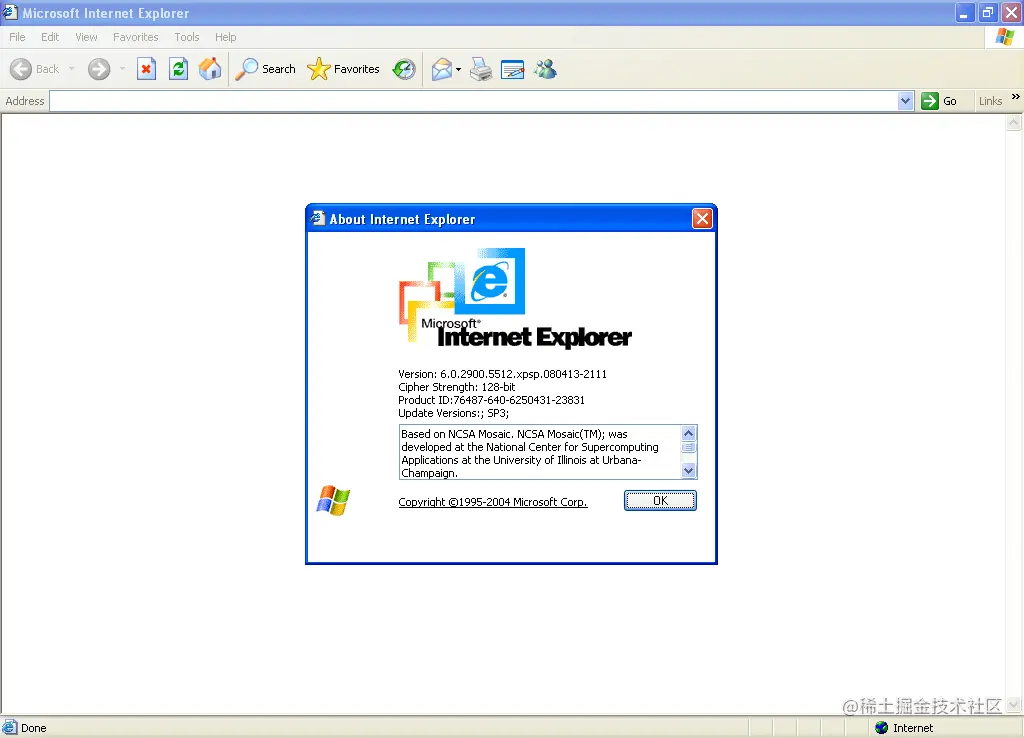Click the Cipher Strength: 128-bit text
The height and width of the screenshot is (738, 1024).
(456, 387)
